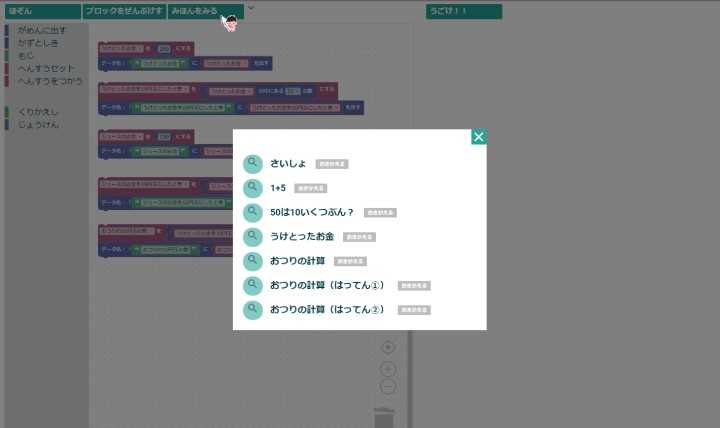
Task: Open magnifier for おつりの計算（はってん②）
Action: click(x=253, y=309)
